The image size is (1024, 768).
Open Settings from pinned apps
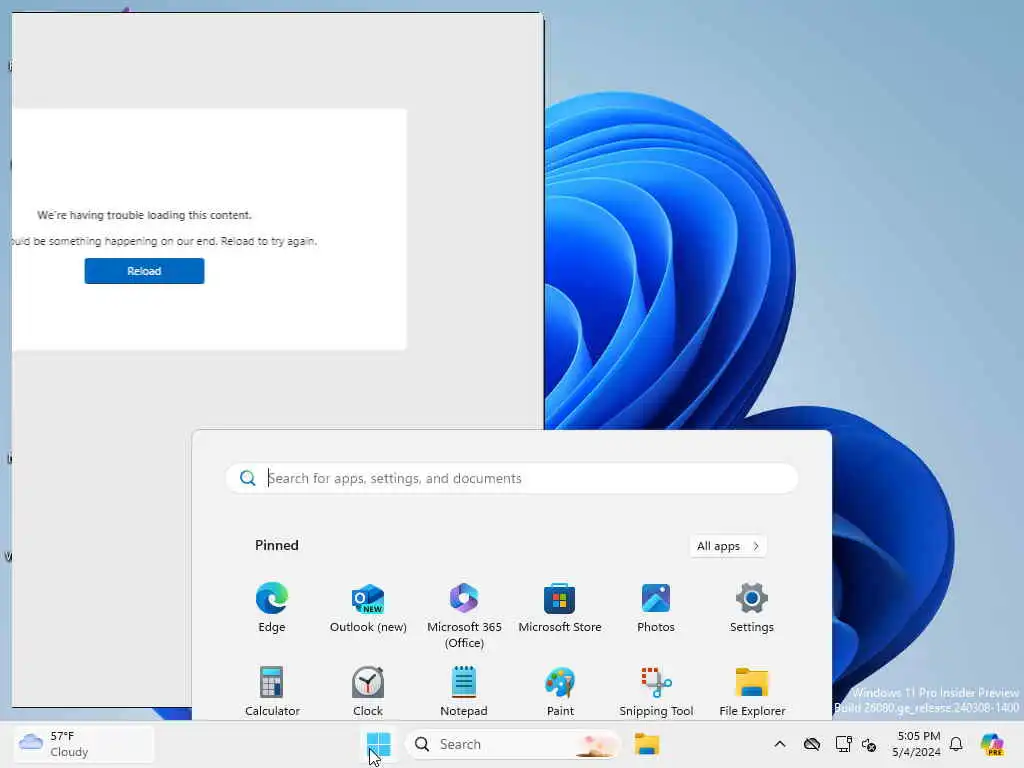(x=752, y=607)
